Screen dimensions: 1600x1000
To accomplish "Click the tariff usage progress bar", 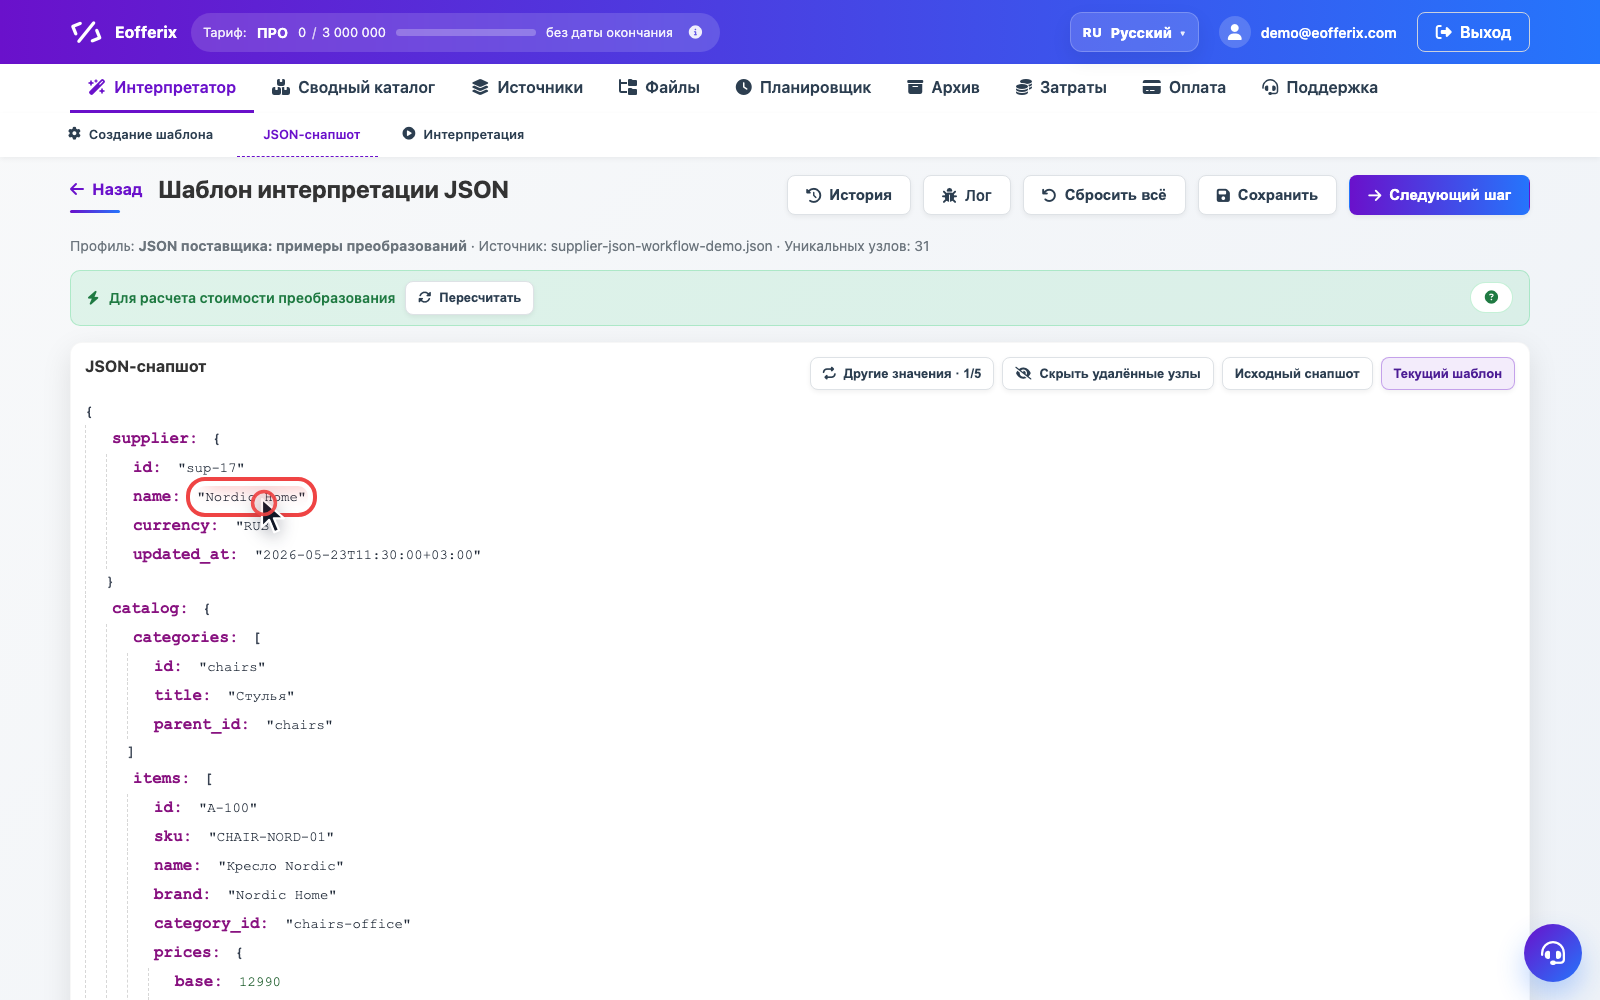I will tap(466, 32).
